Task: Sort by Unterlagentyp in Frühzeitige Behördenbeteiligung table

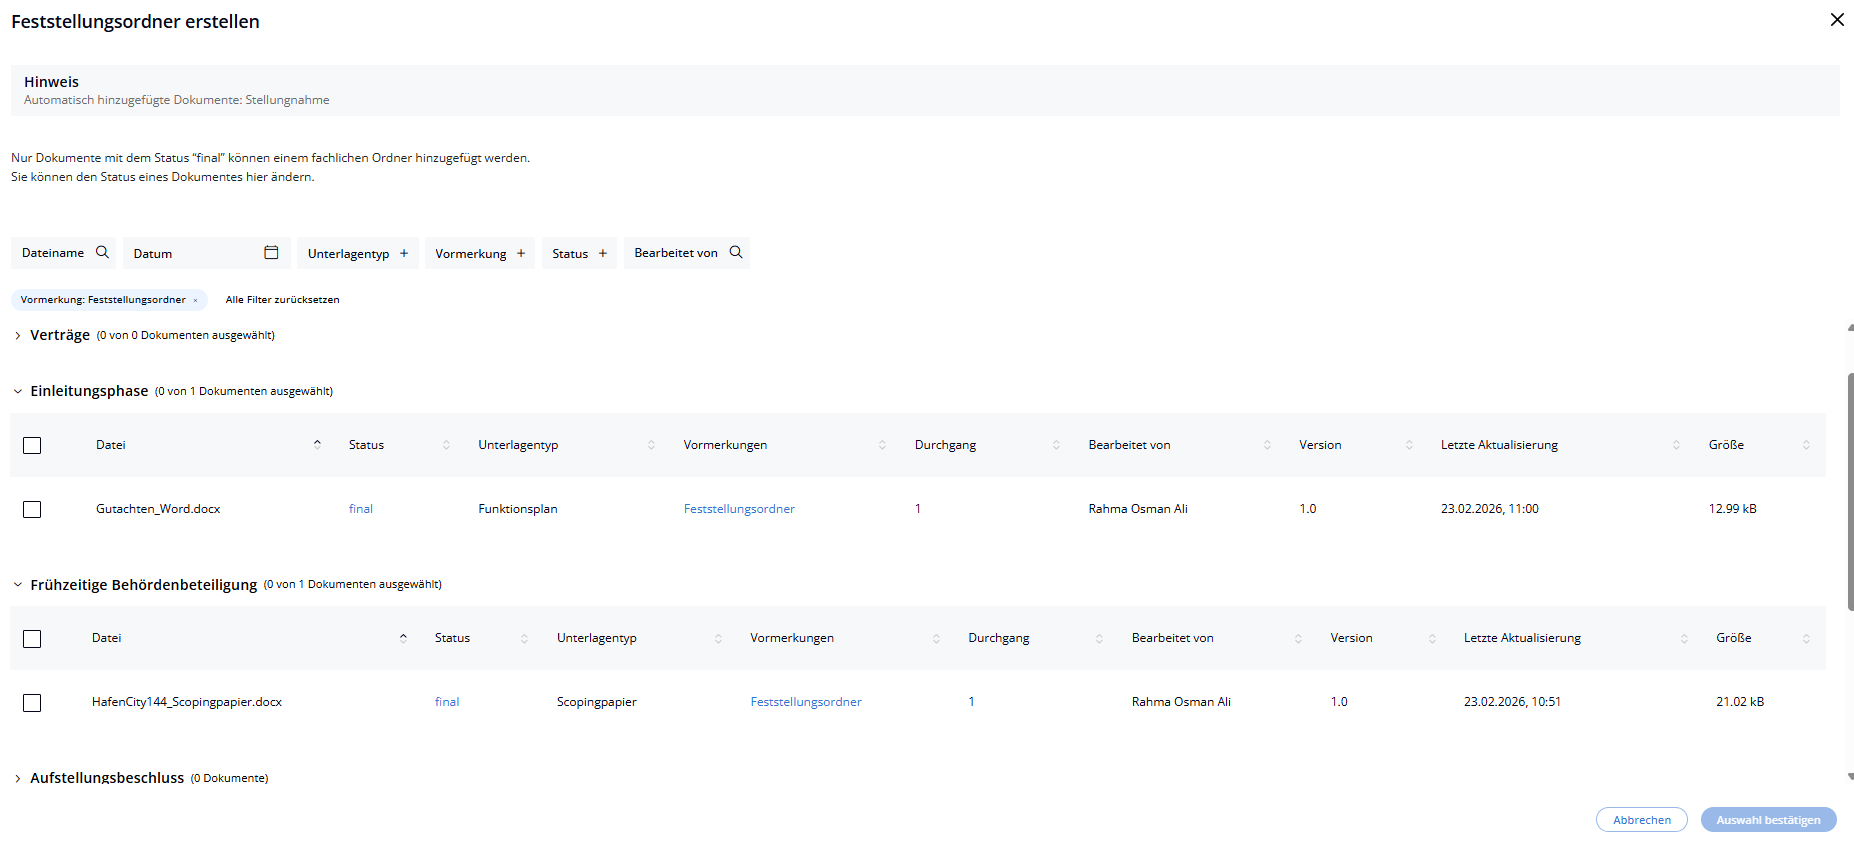Action: pyautogui.click(x=718, y=639)
